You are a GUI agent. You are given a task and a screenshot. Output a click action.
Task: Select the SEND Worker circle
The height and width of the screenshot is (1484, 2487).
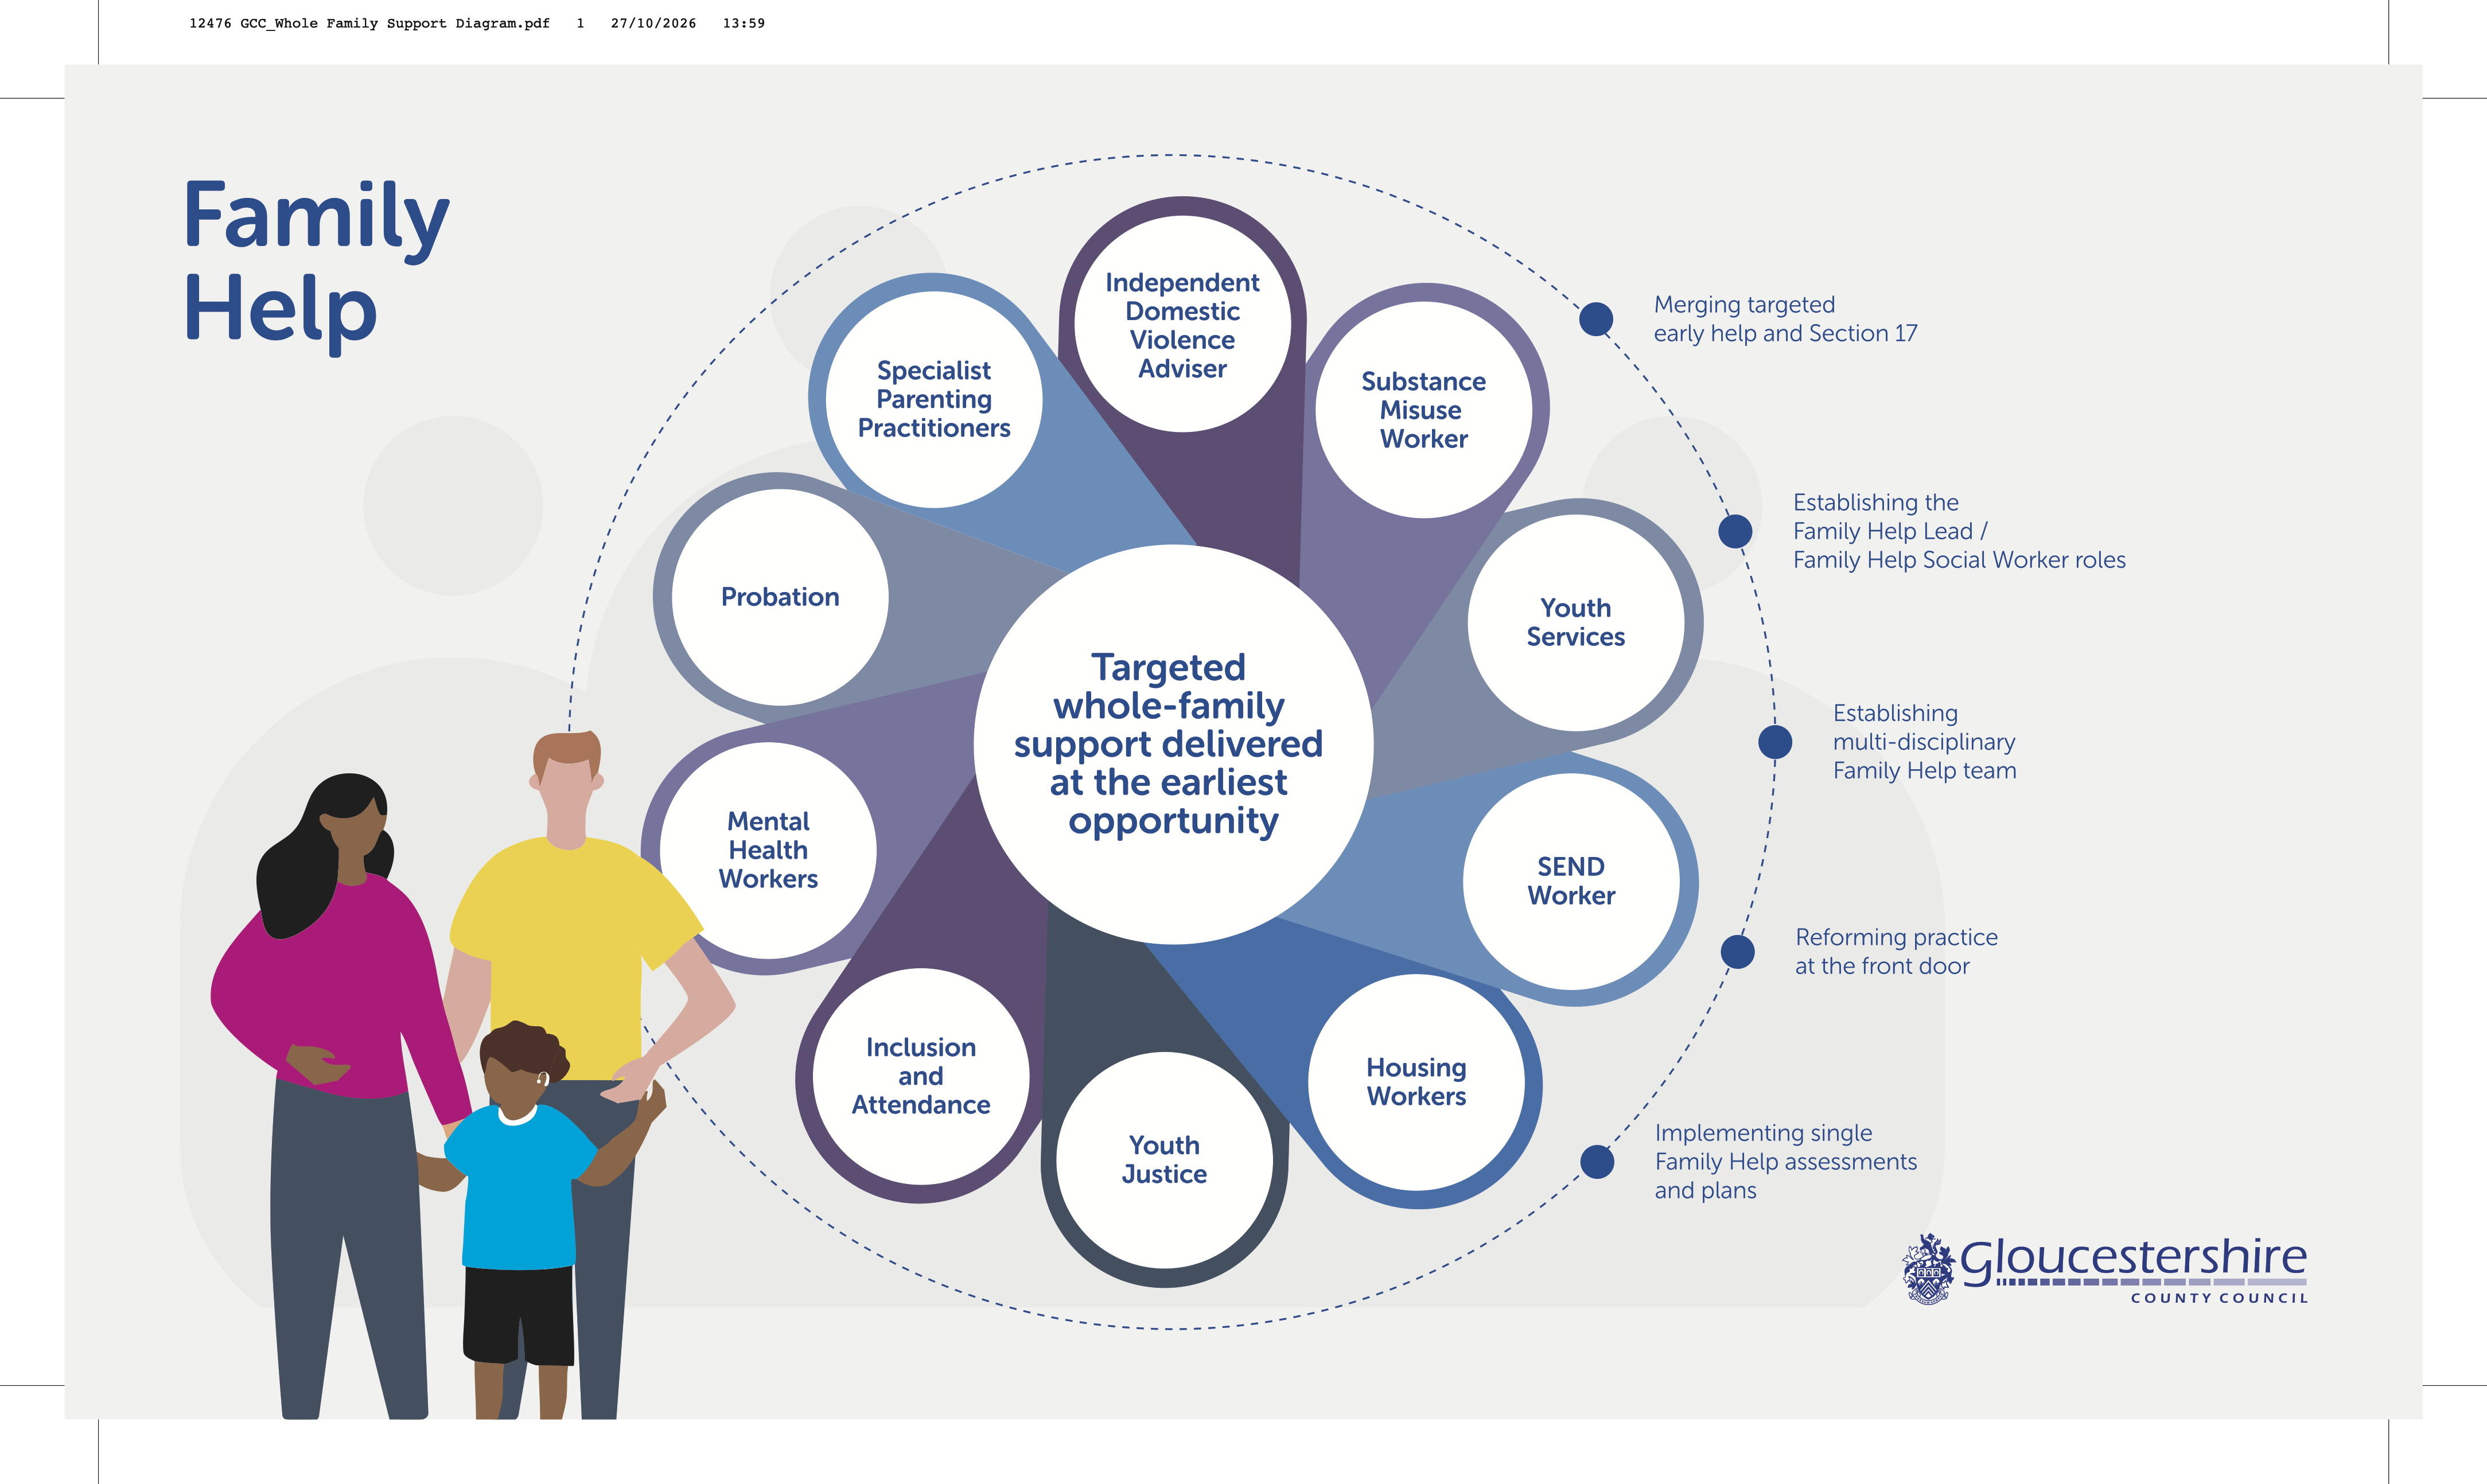click(1571, 881)
